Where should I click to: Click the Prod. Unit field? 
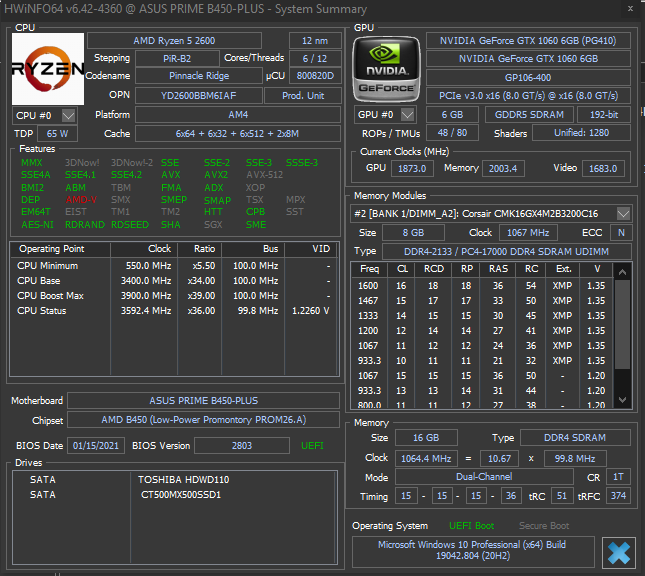click(303, 95)
